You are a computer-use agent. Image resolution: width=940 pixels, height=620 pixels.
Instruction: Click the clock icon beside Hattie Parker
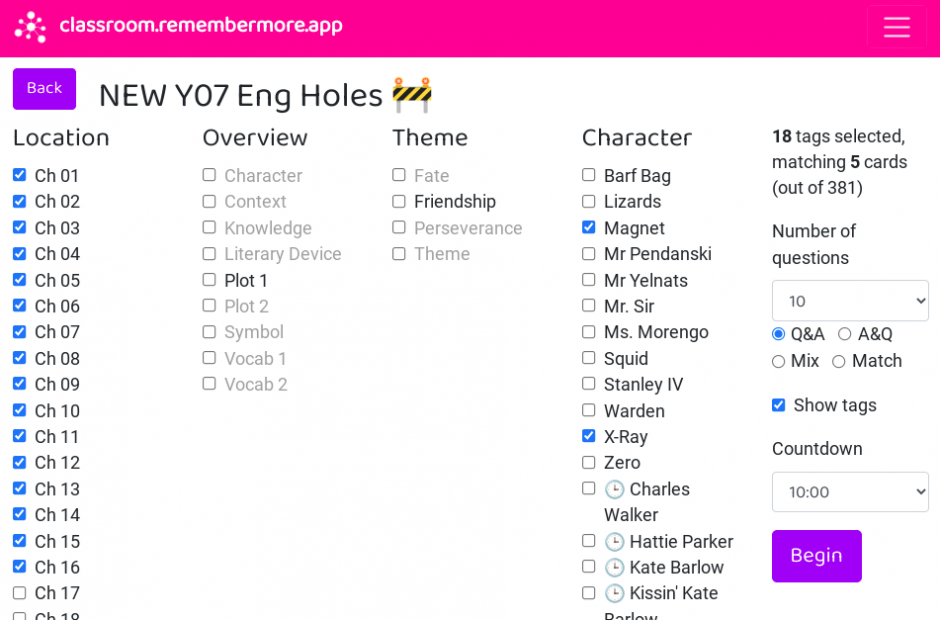click(614, 541)
